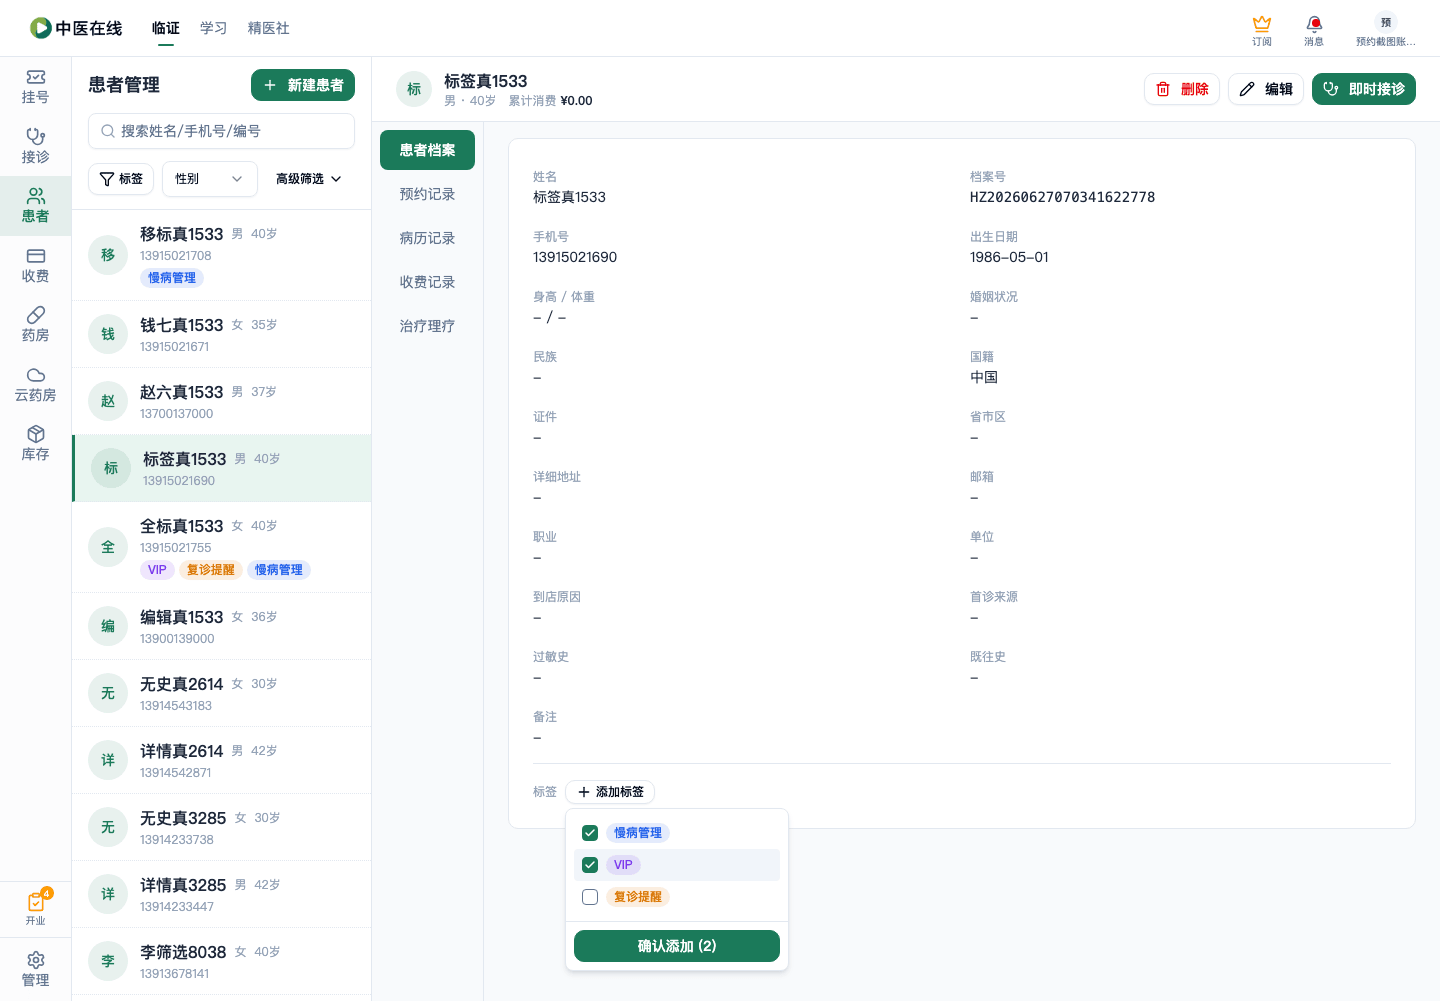Open the 治疗理疗 tab
Viewport: 1440px width, 1001px height.
coord(427,326)
